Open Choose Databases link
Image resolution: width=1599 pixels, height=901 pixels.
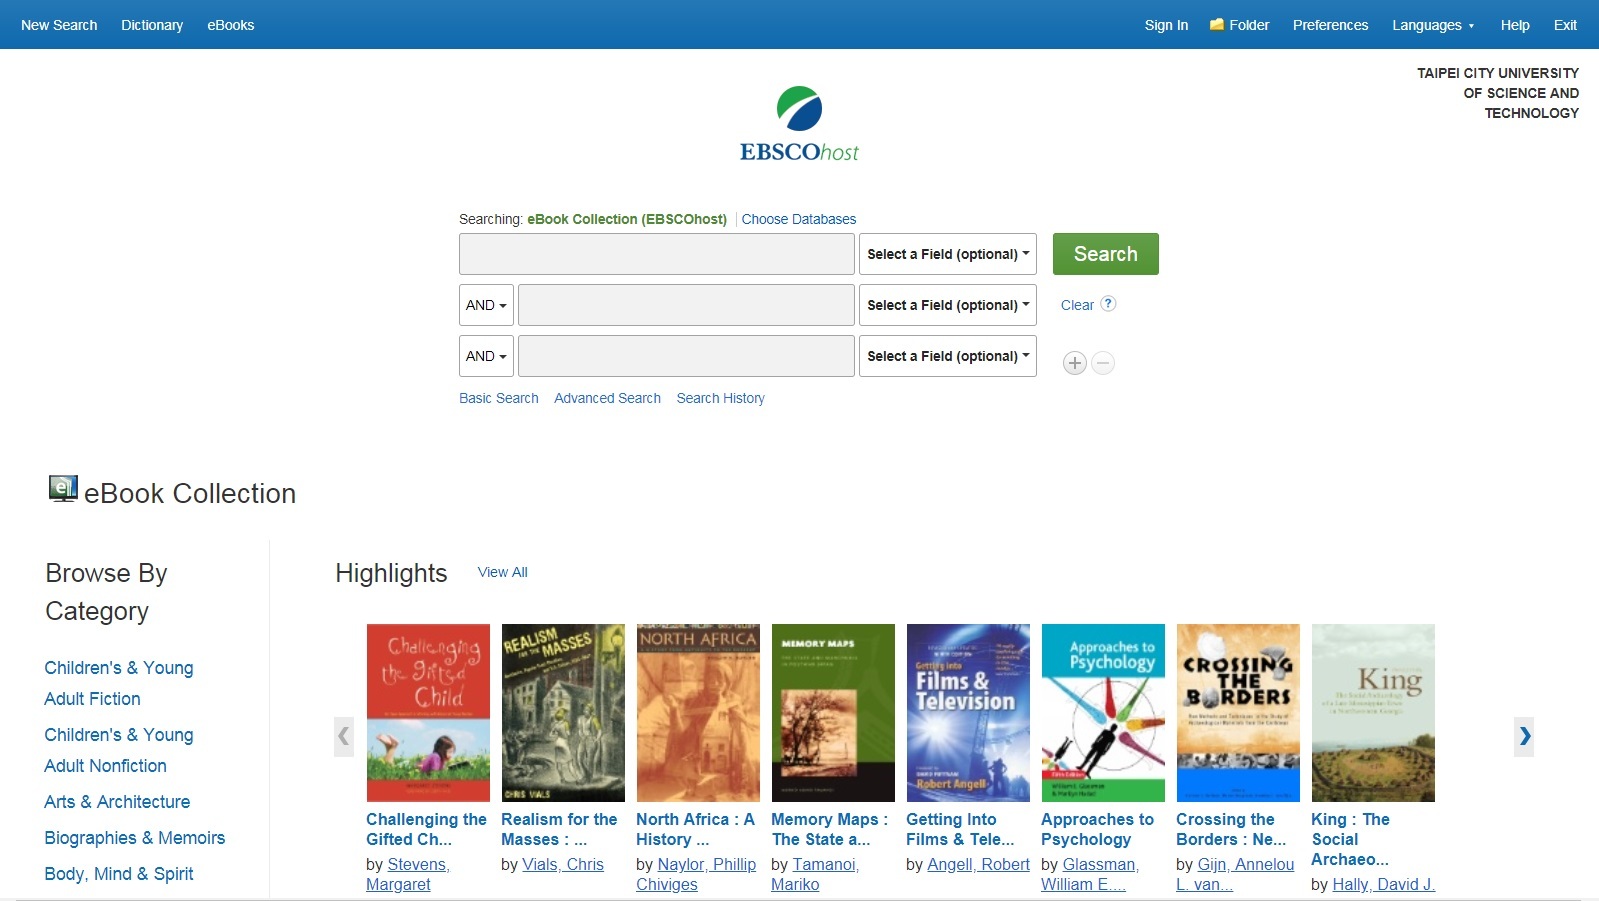[799, 219]
